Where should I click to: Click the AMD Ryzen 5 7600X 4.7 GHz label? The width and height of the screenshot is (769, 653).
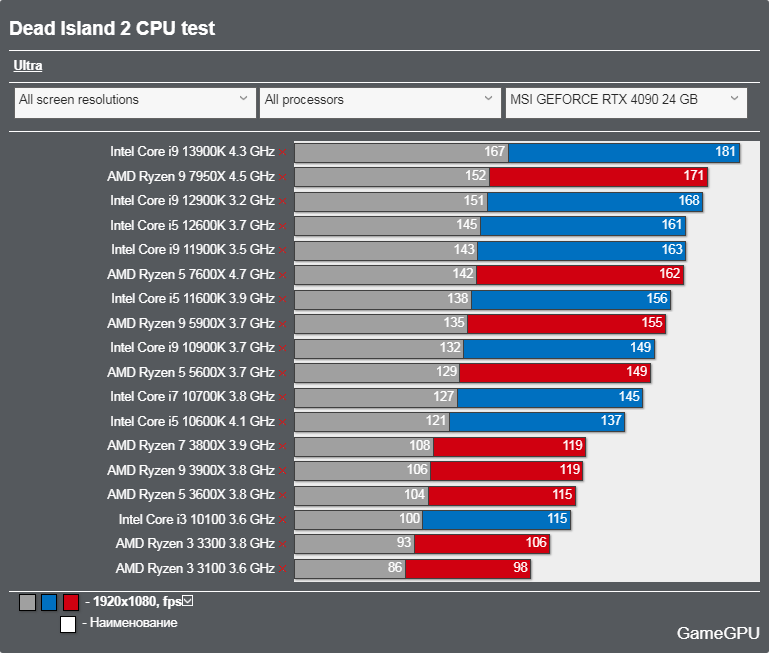pos(191,274)
